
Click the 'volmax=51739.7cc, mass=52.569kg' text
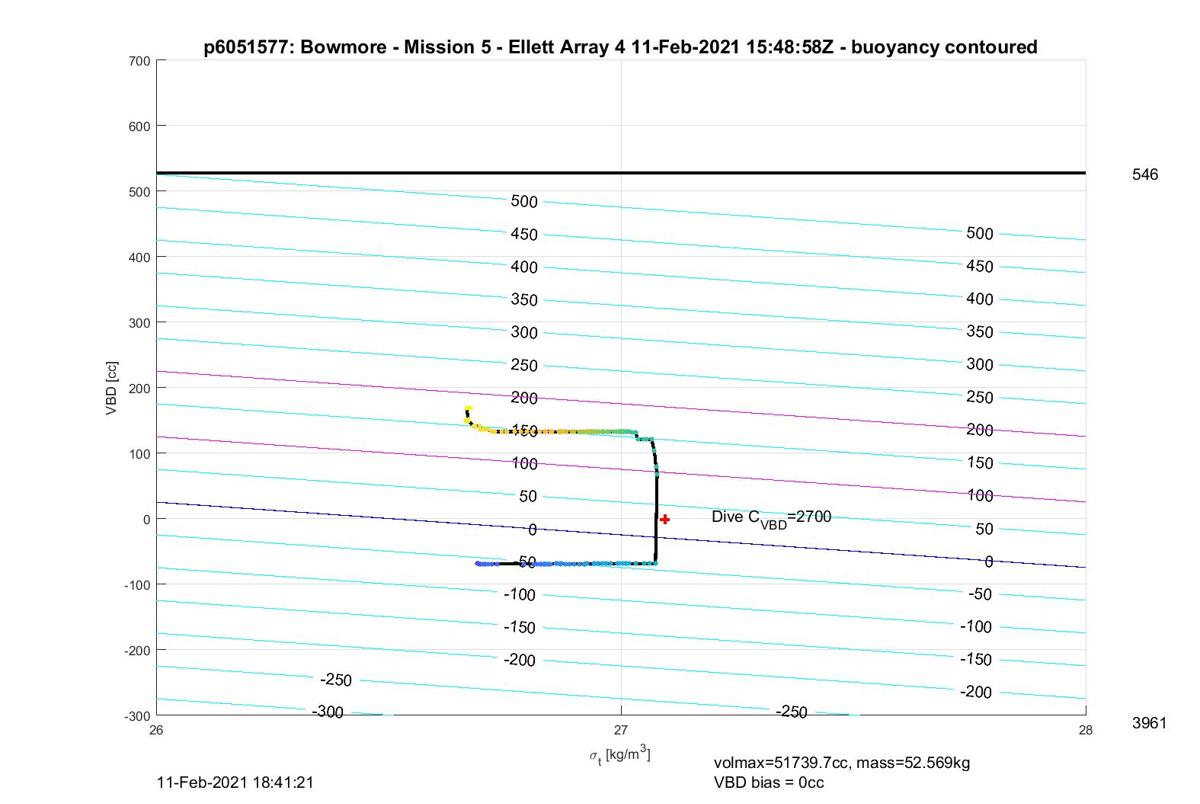click(x=842, y=763)
